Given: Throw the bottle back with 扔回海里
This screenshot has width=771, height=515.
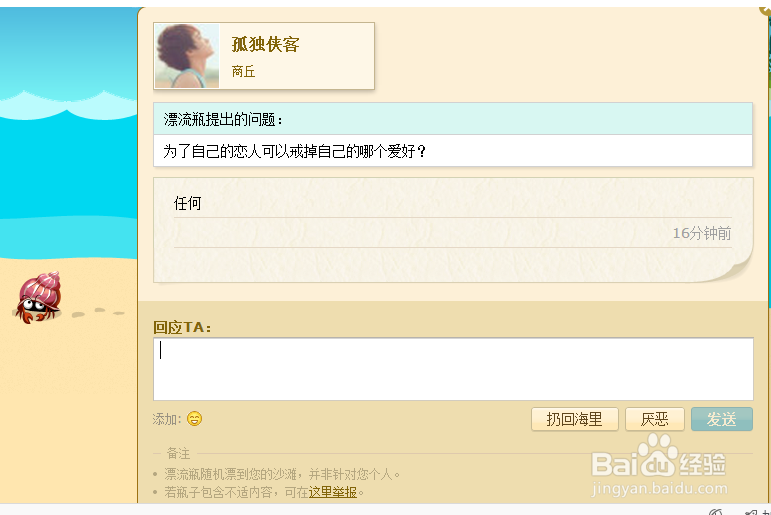Looking at the screenshot, I should (x=574, y=419).
